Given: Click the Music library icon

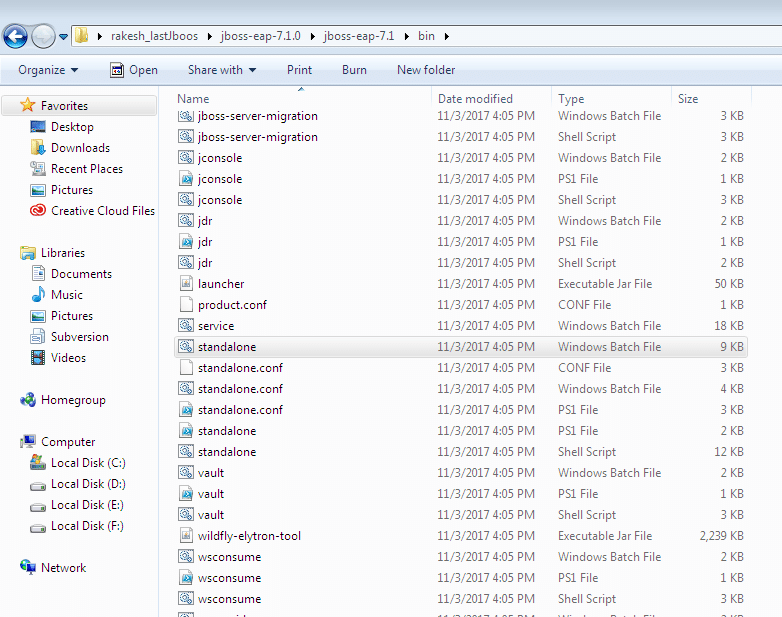Looking at the screenshot, I should pyautogui.click(x=38, y=295).
